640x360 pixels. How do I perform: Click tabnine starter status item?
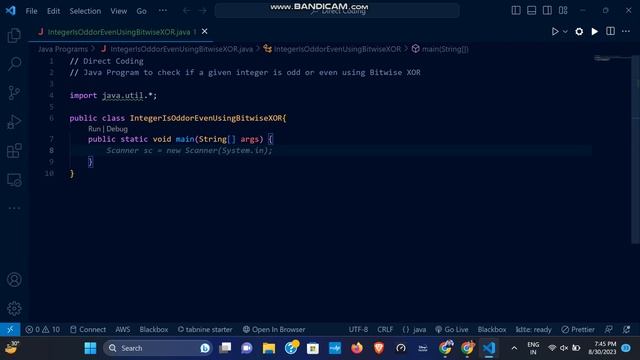pos(204,329)
